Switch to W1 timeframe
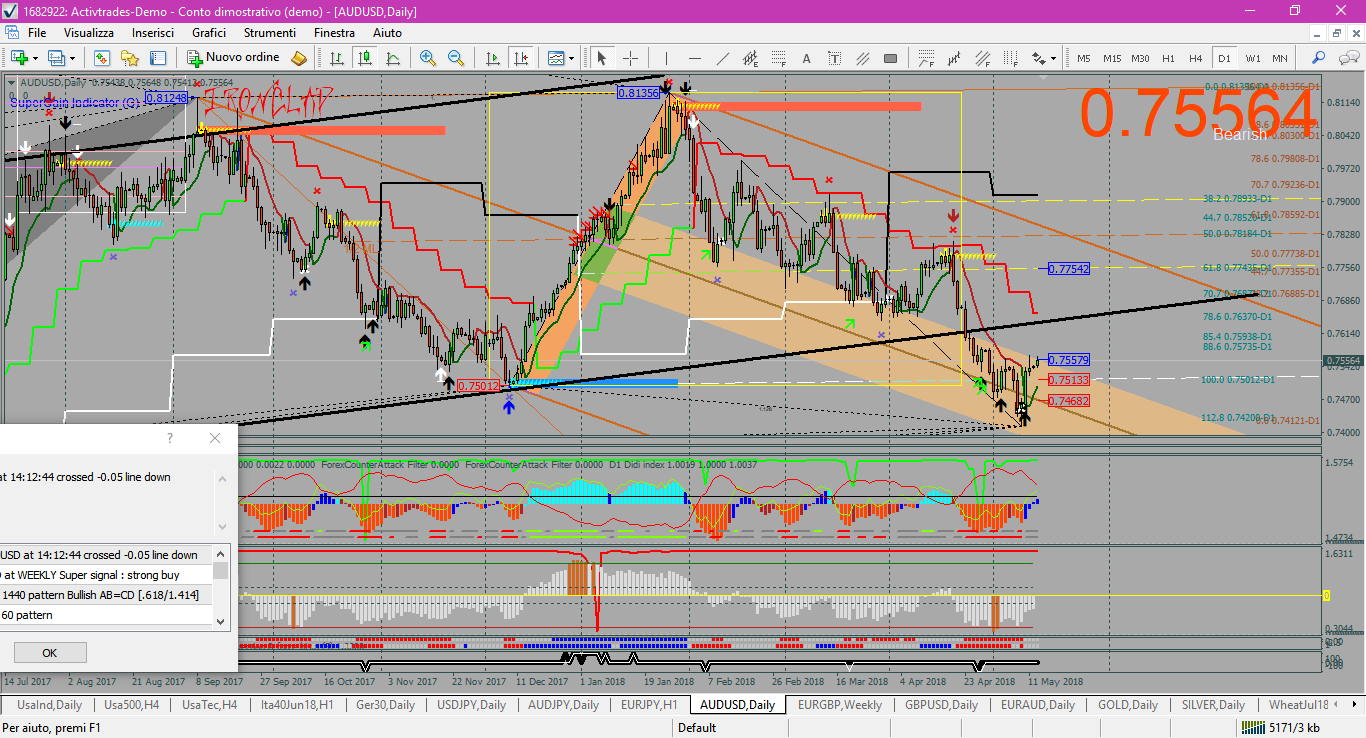1366x738 pixels. (x=1253, y=58)
